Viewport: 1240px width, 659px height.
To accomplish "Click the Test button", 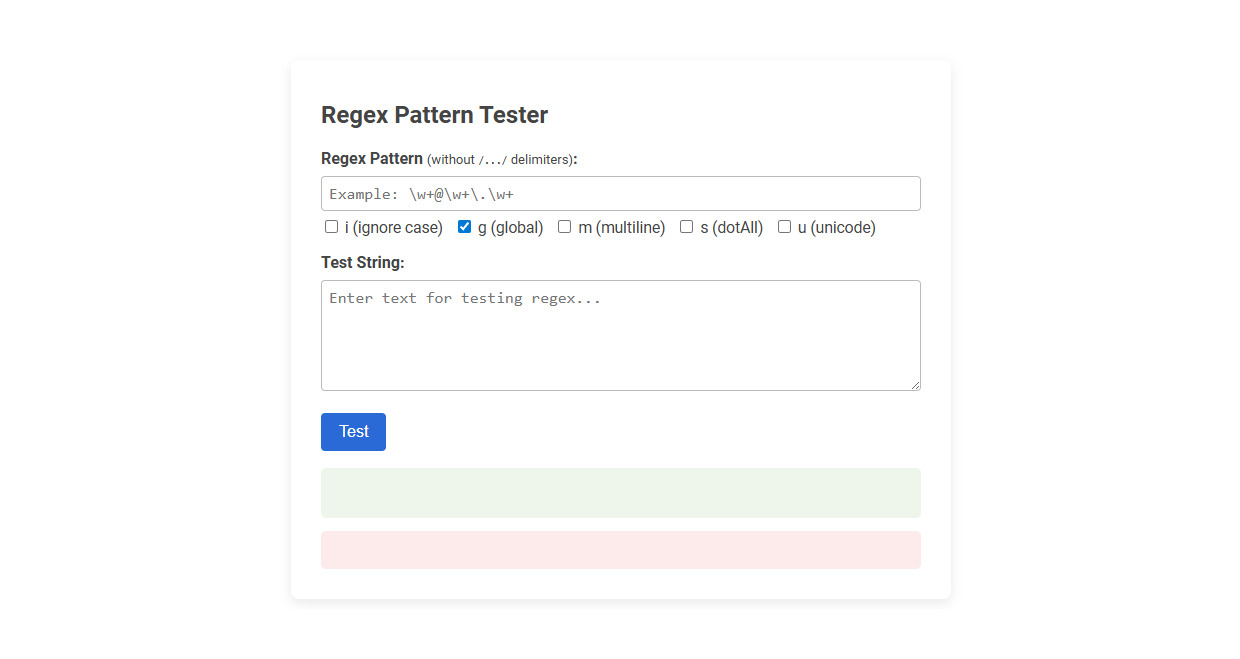I will pyautogui.click(x=353, y=431).
